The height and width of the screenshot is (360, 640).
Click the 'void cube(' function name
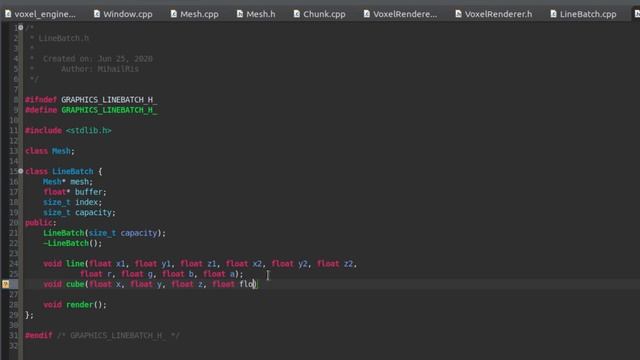(x=75, y=284)
